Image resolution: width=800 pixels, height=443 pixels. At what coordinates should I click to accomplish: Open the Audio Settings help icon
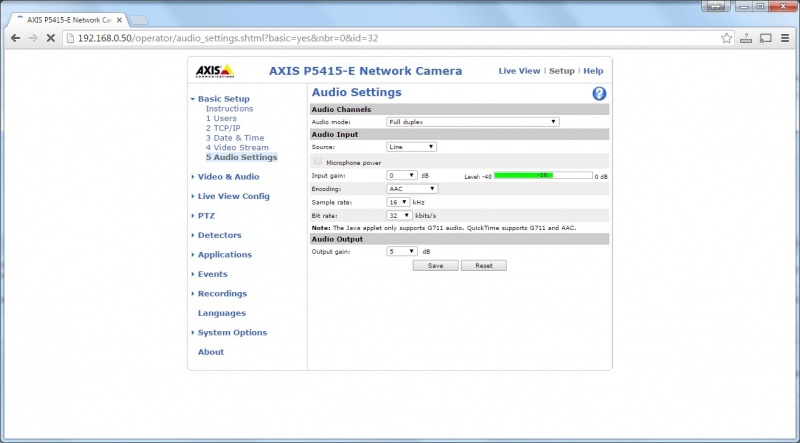[599, 93]
